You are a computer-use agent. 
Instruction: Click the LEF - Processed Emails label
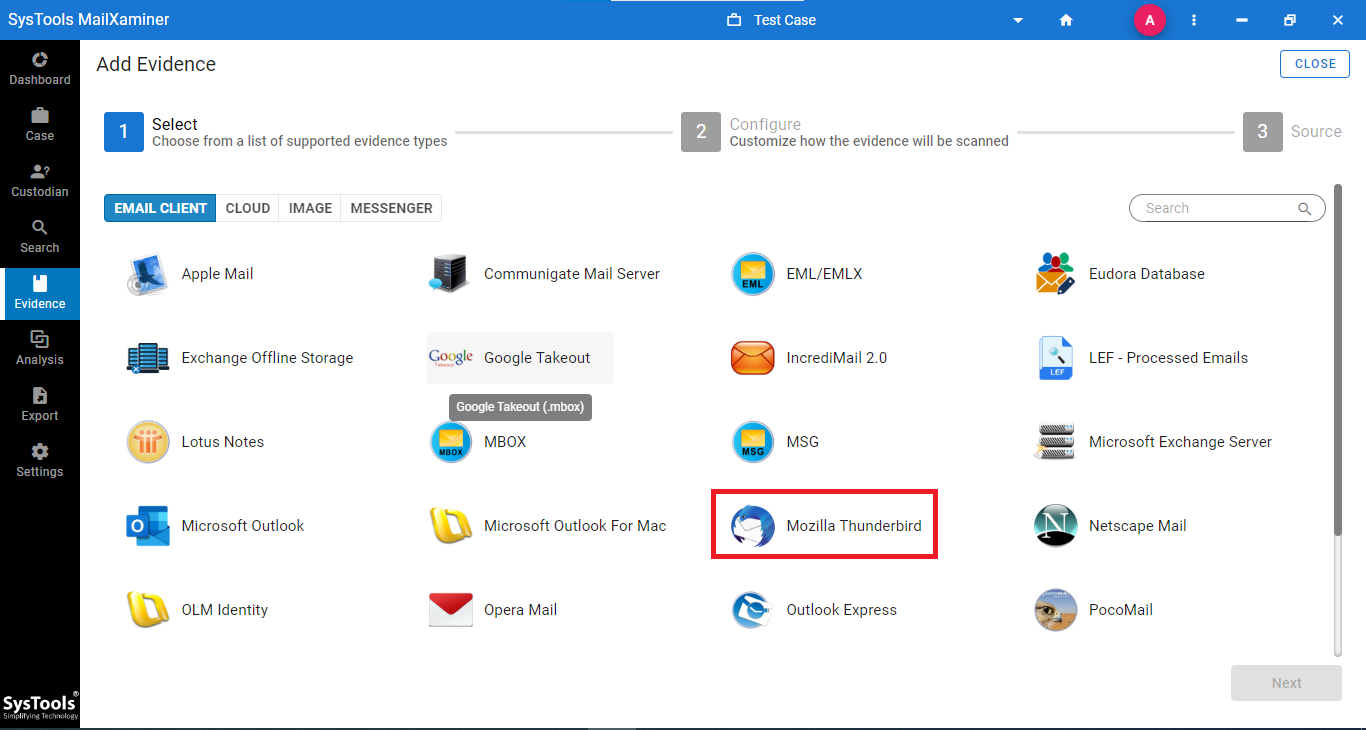(1168, 358)
